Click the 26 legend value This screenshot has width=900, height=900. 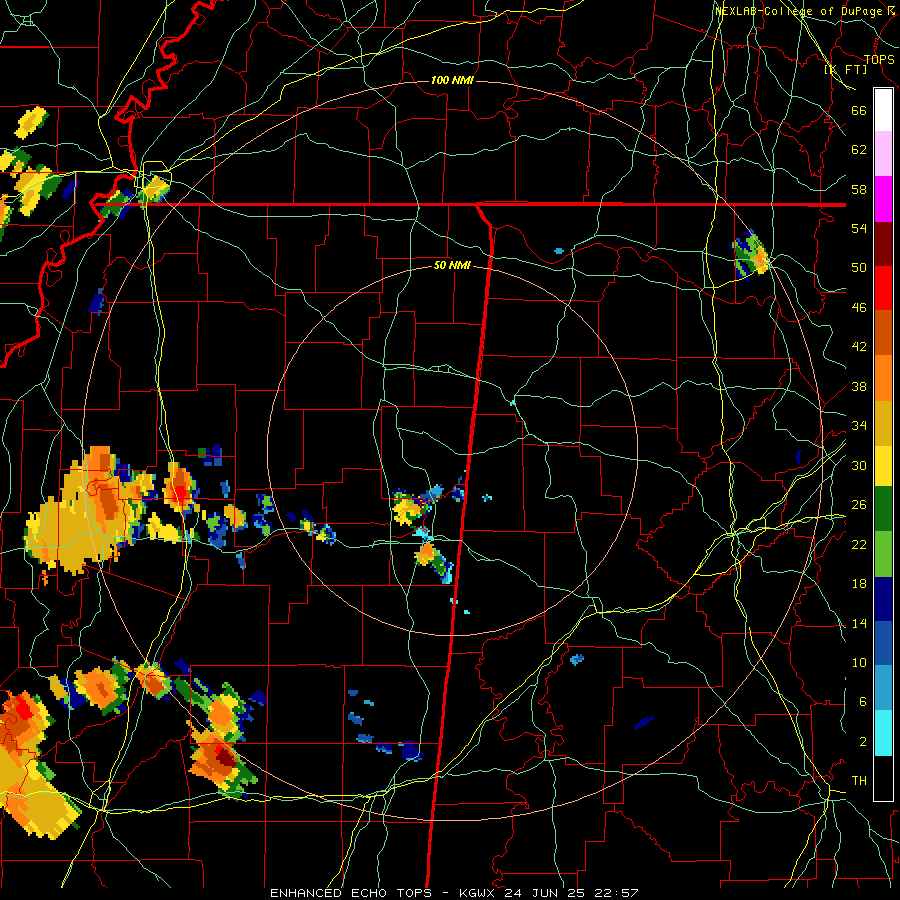click(x=859, y=505)
